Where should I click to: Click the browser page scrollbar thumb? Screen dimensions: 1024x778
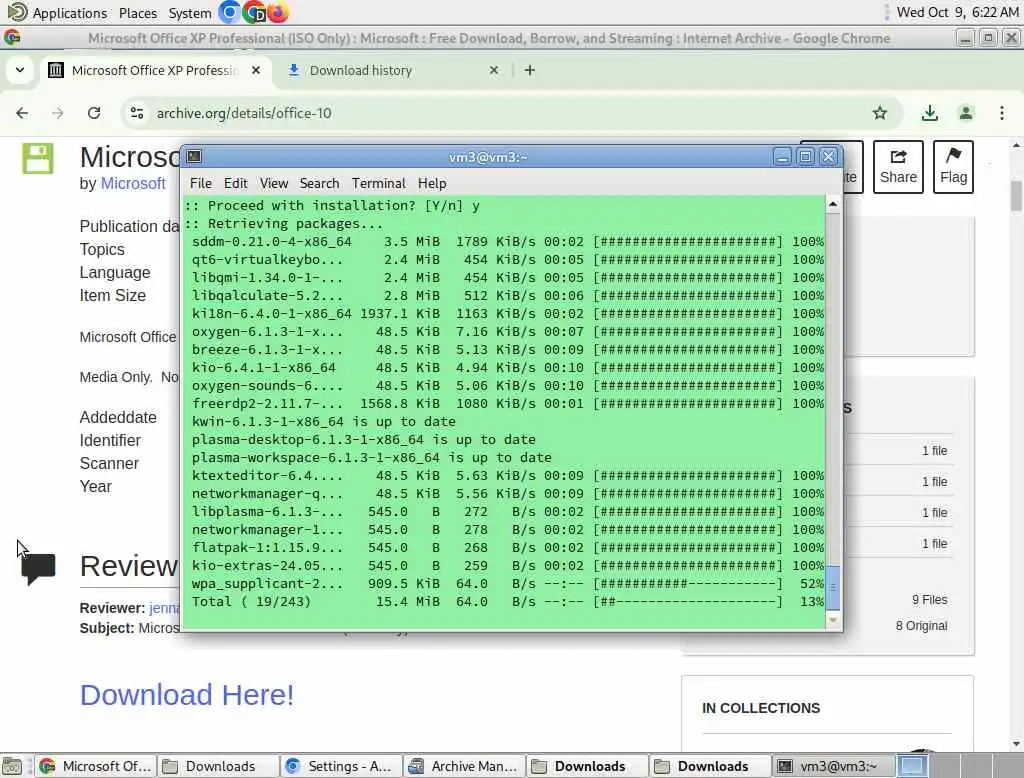coord(1016,196)
